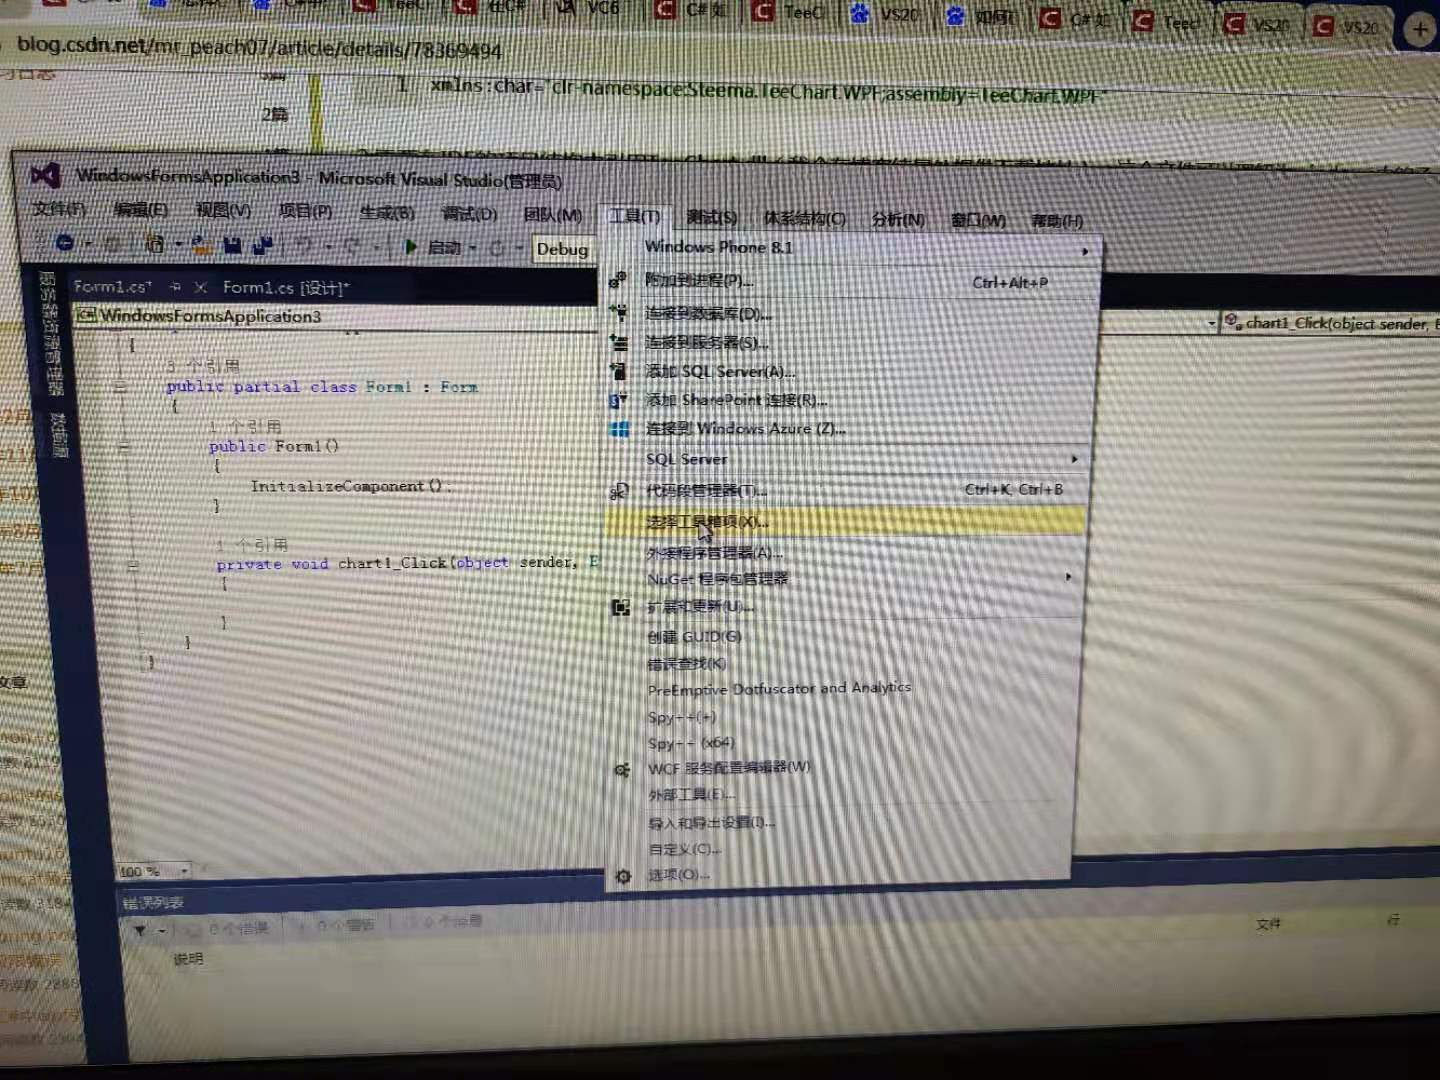
Task: Expand the NuGet 程序包管理器 submenu
Action: click(720, 578)
